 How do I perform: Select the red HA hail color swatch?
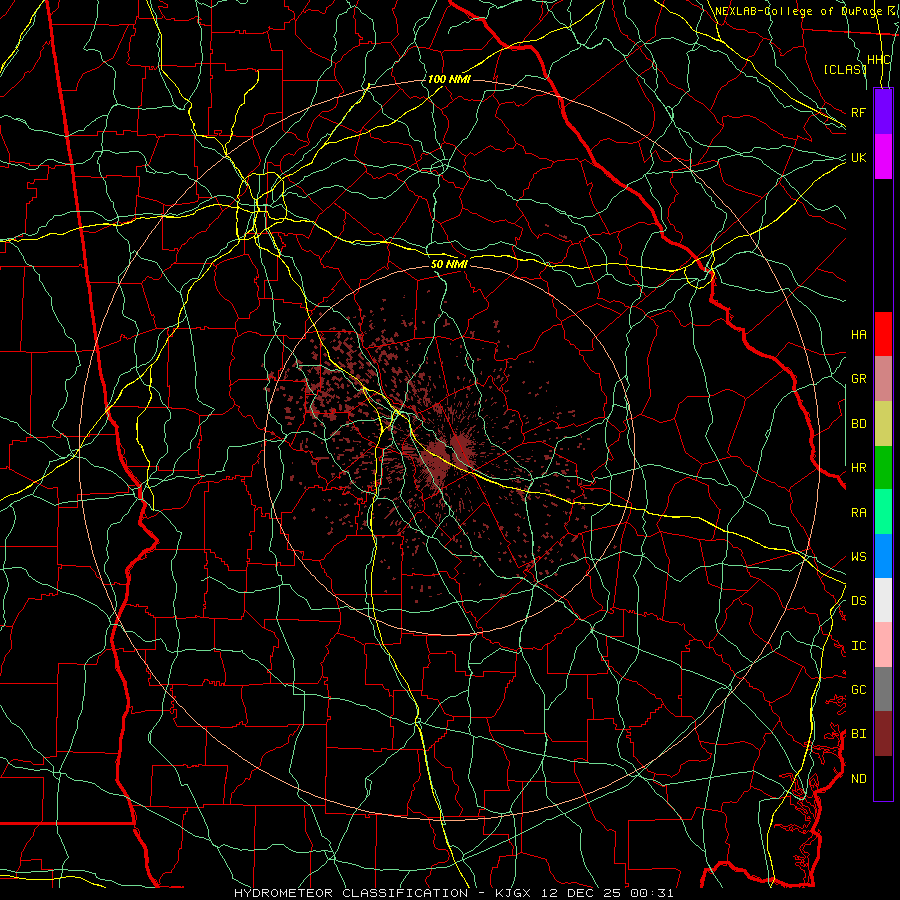click(883, 334)
